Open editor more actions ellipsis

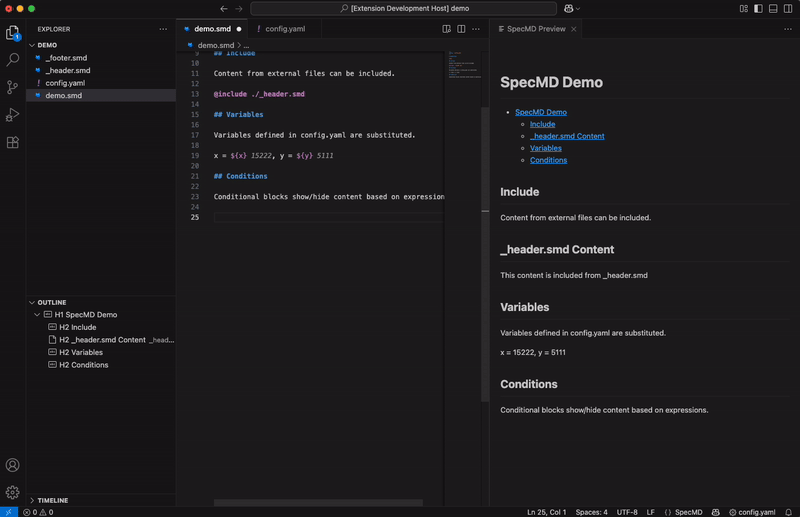point(476,29)
